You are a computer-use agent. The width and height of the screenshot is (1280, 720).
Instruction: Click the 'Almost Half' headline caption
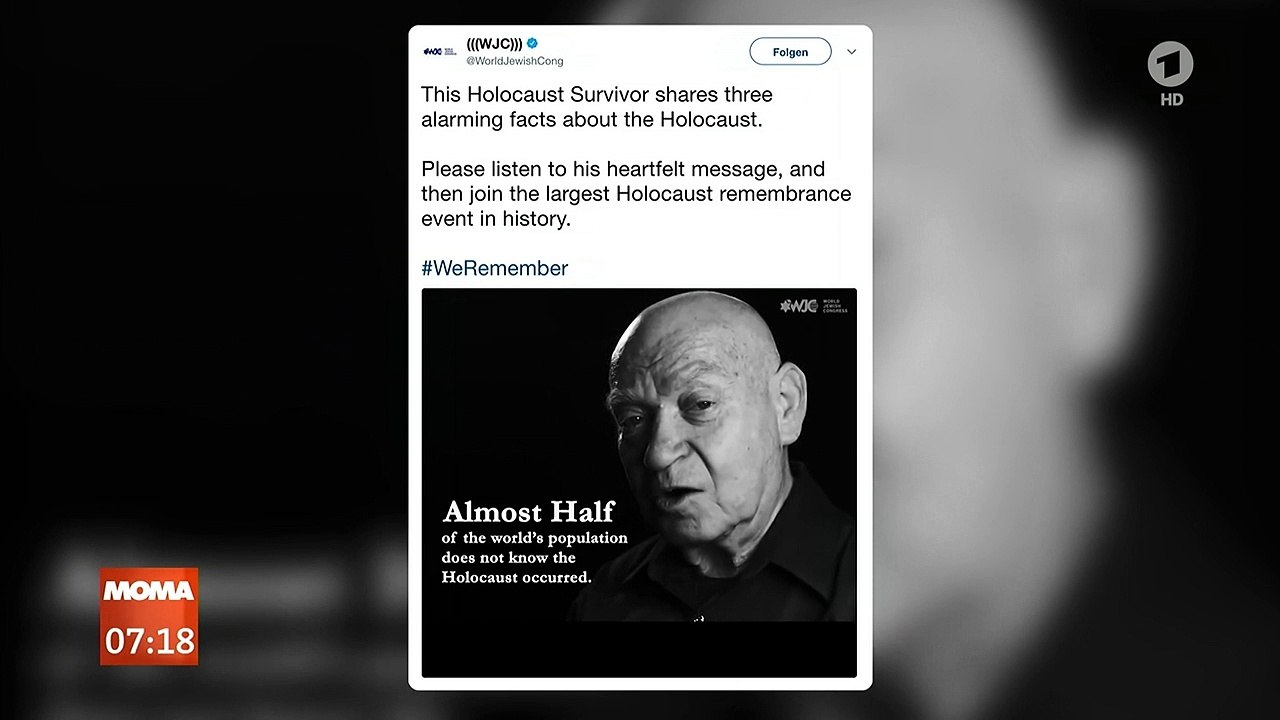coord(528,512)
